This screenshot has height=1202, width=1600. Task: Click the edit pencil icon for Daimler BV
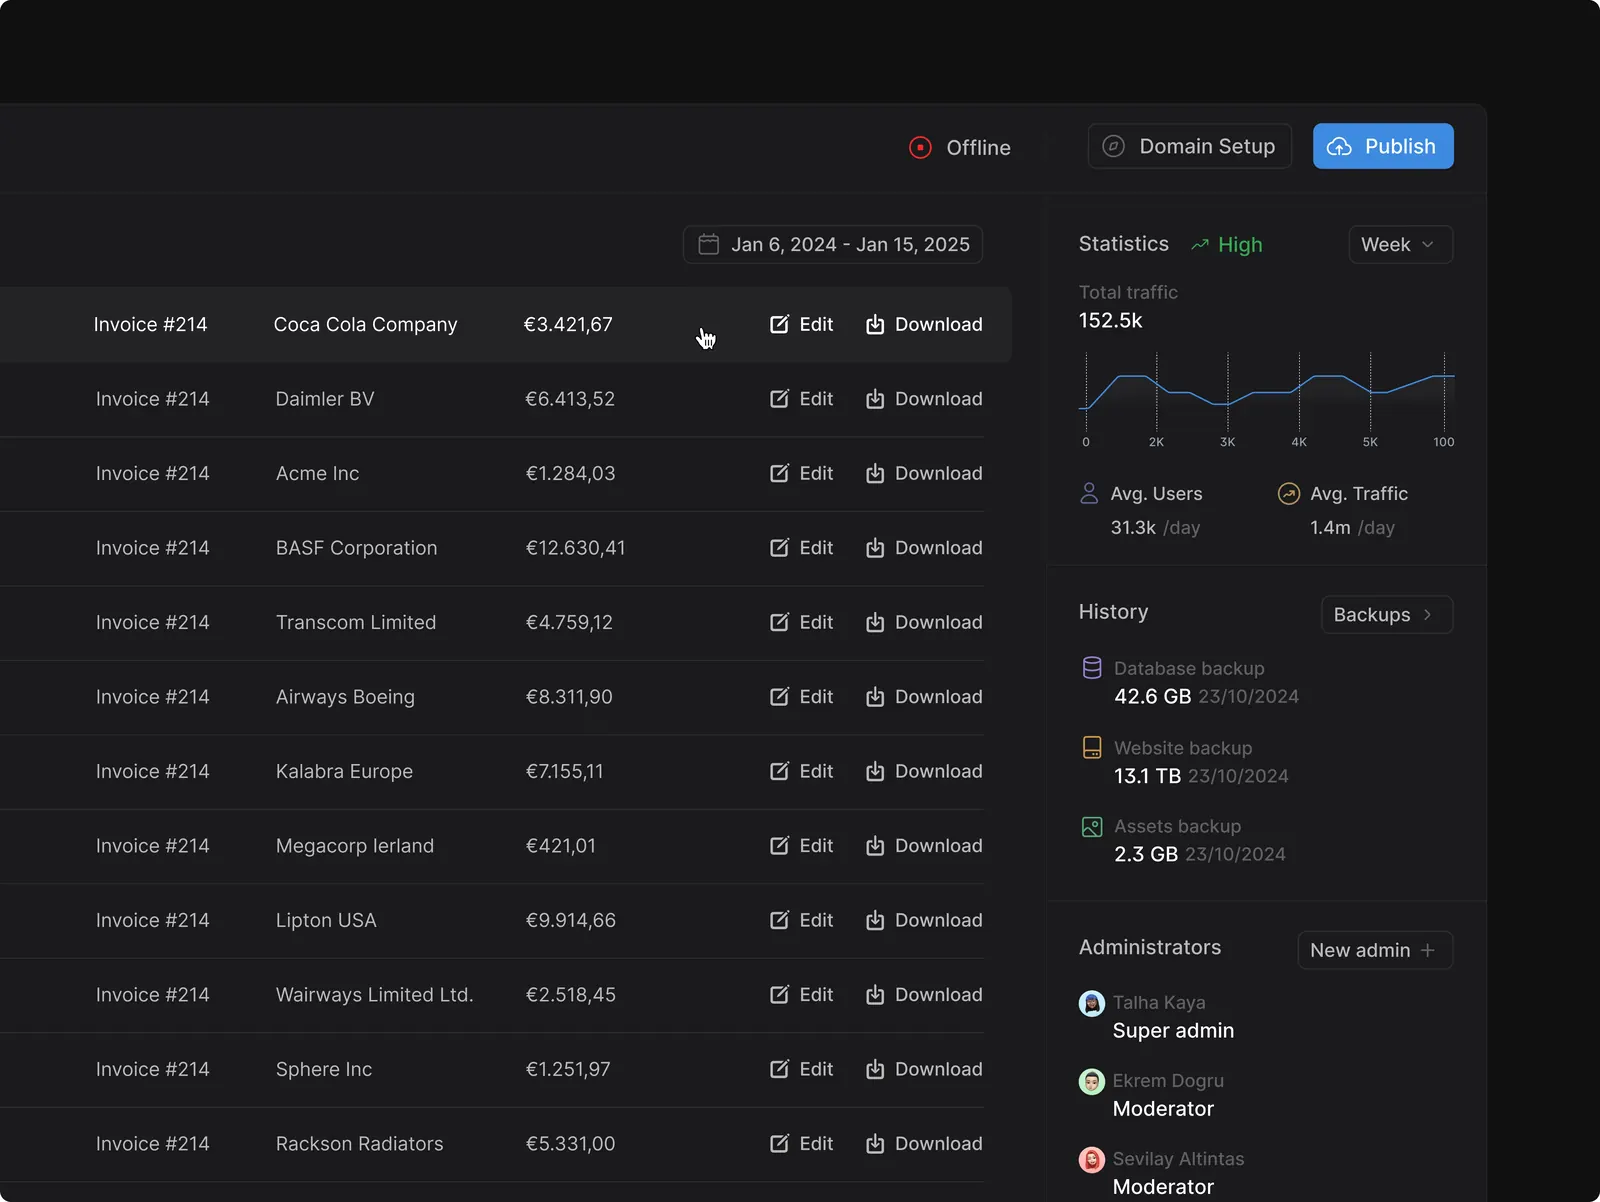click(779, 399)
